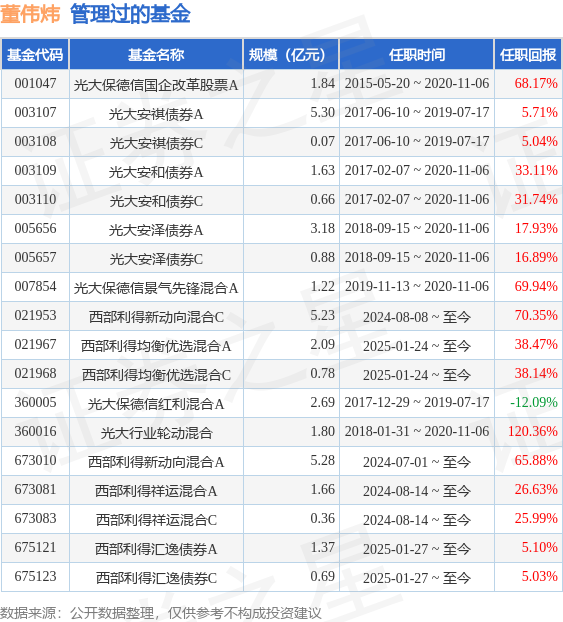Open fund 西部利得新动向混合A
The height and width of the screenshot is (622, 563).
156,461
